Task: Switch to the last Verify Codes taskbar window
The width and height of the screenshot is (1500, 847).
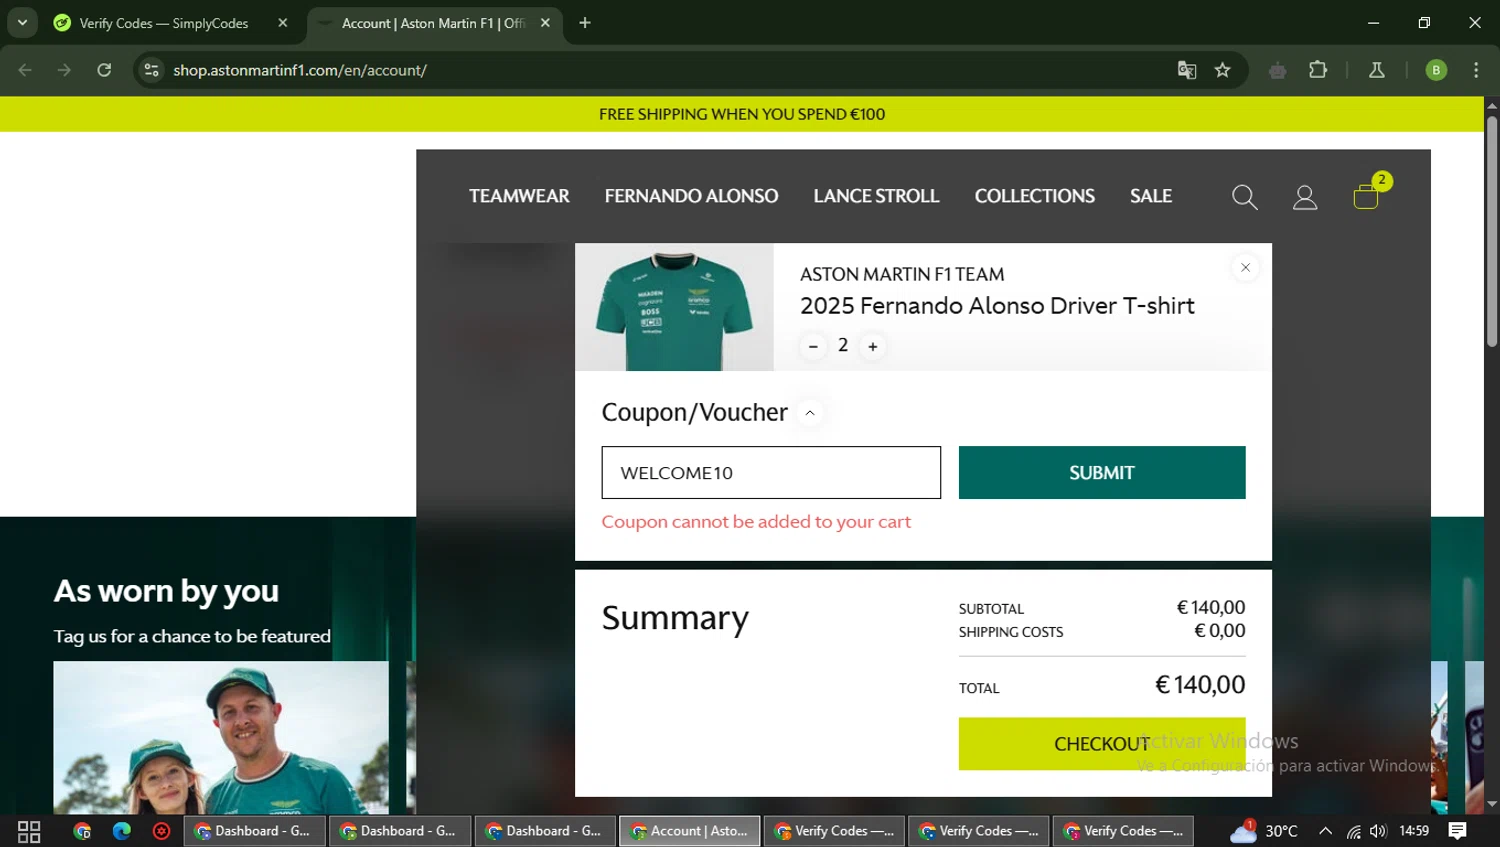Action: coord(1123,831)
